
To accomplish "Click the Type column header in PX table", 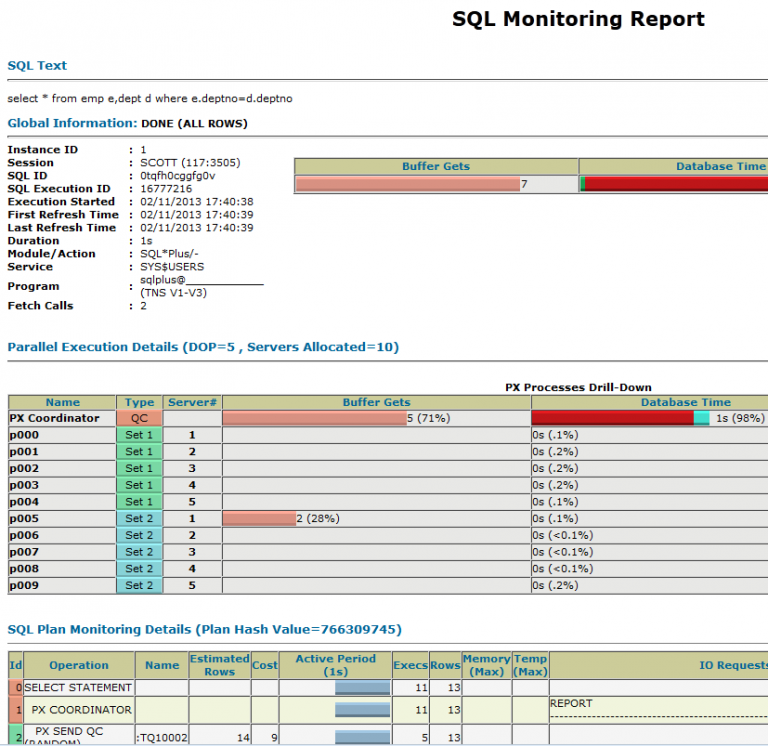I will pyautogui.click(x=139, y=403).
